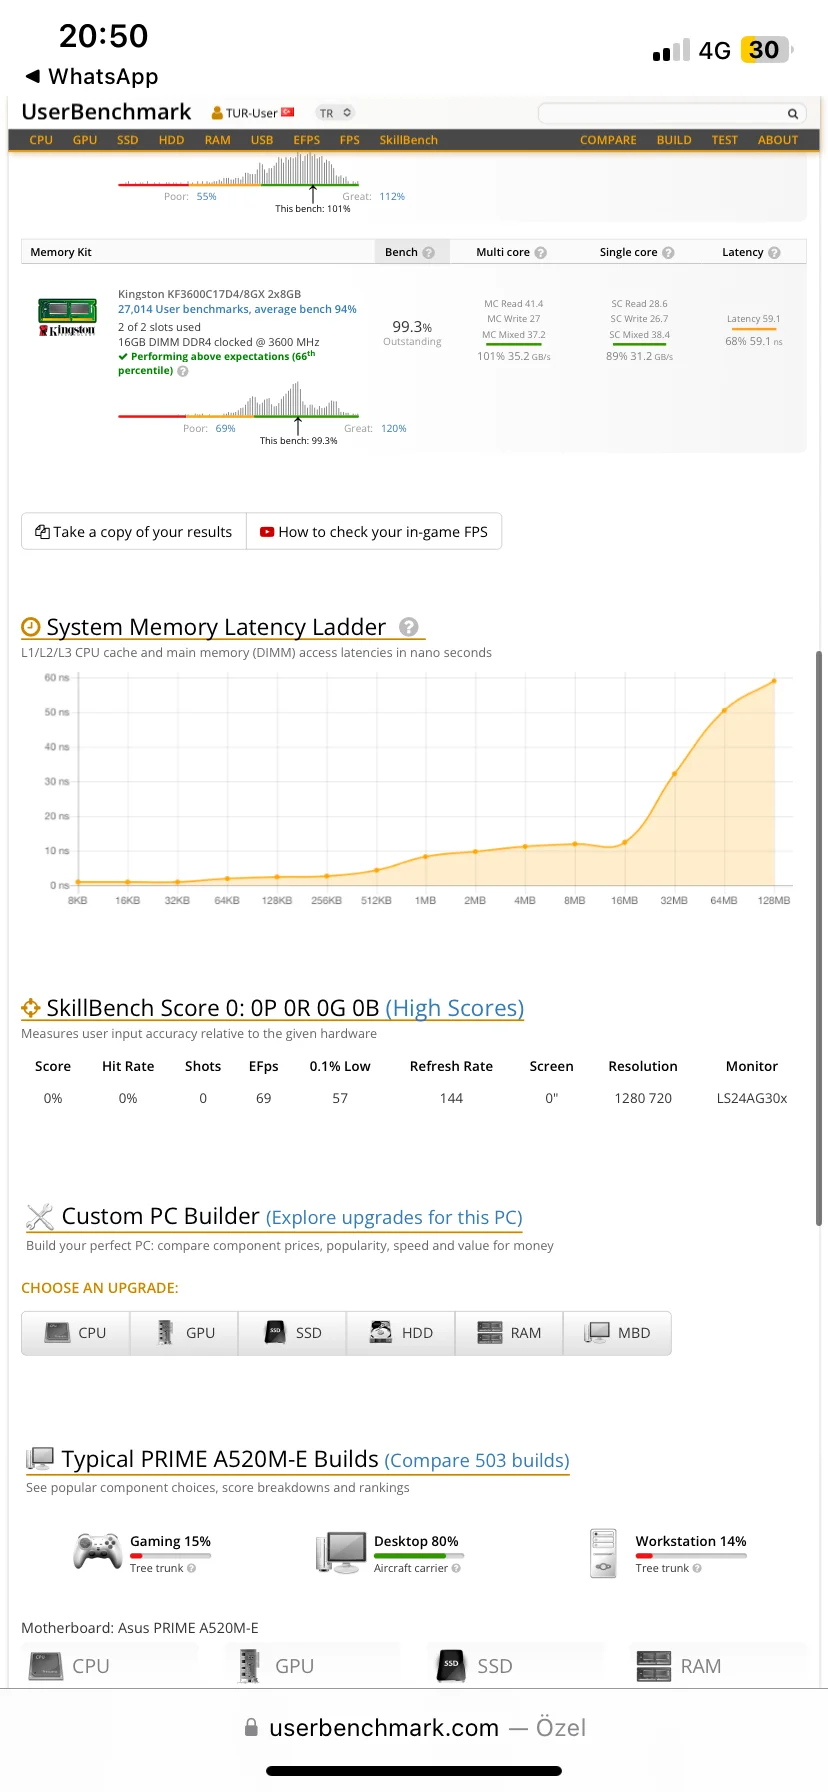Open the SkillBench menu item
This screenshot has height=1792, width=828.
click(x=408, y=140)
